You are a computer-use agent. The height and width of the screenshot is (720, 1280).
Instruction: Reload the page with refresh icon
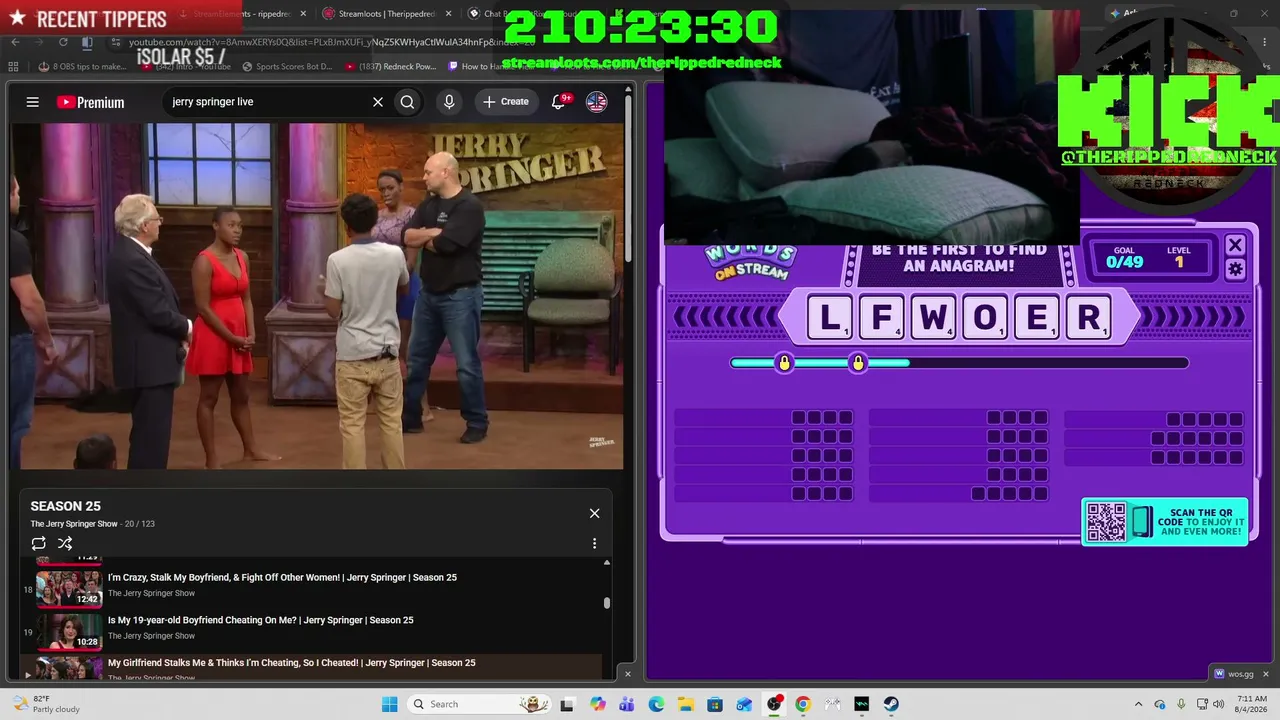pyautogui.click(x=63, y=42)
